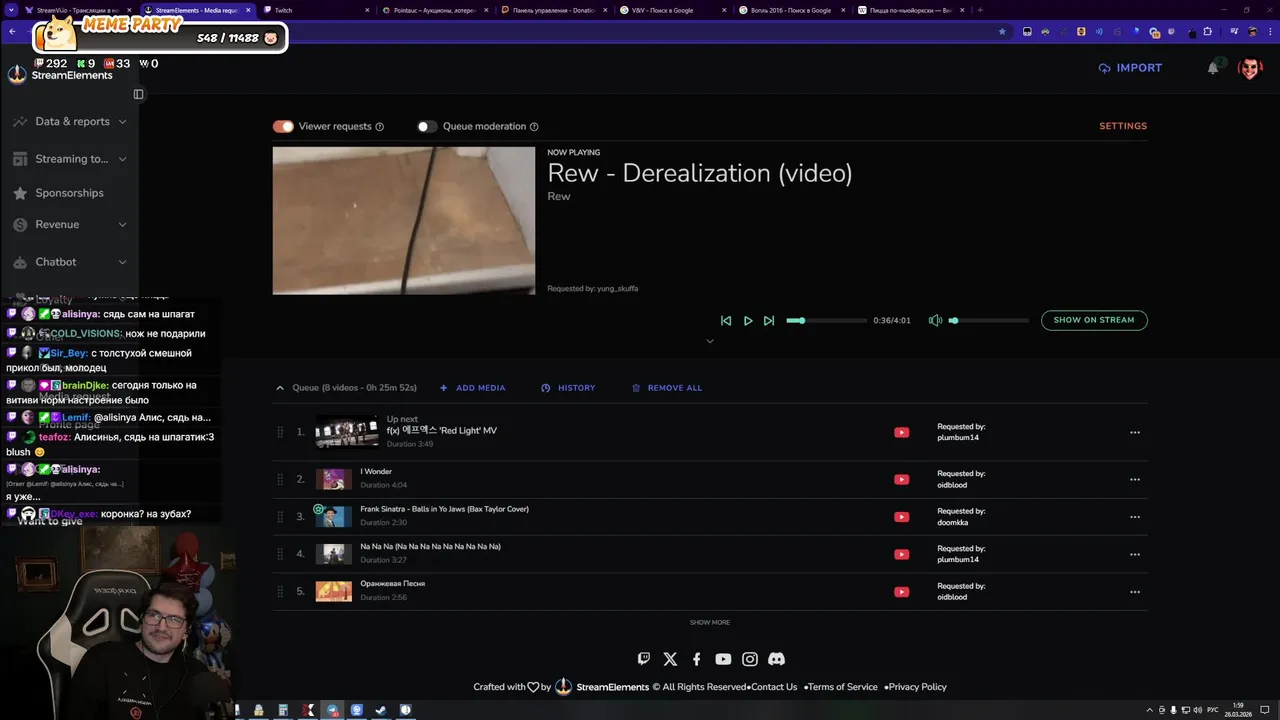Image resolution: width=1280 pixels, height=720 pixels.
Task: Open the Contact Us footer link
Action: click(x=774, y=687)
